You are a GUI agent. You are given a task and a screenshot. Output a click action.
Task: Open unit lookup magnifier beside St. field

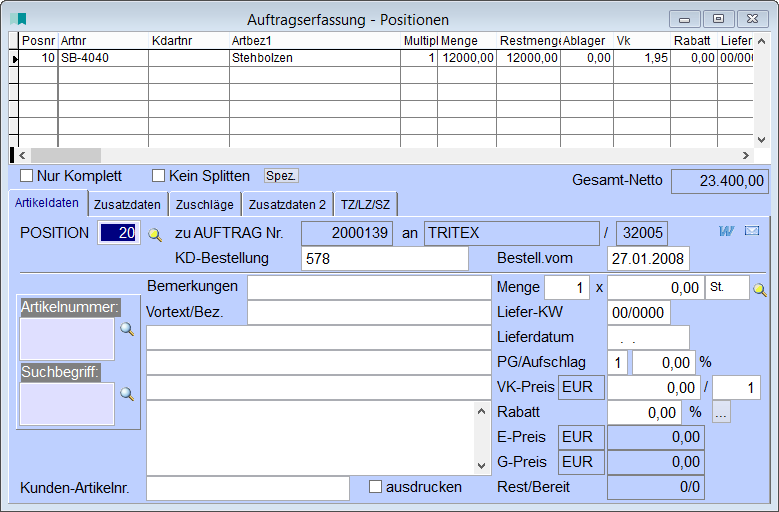[x=760, y=289]
